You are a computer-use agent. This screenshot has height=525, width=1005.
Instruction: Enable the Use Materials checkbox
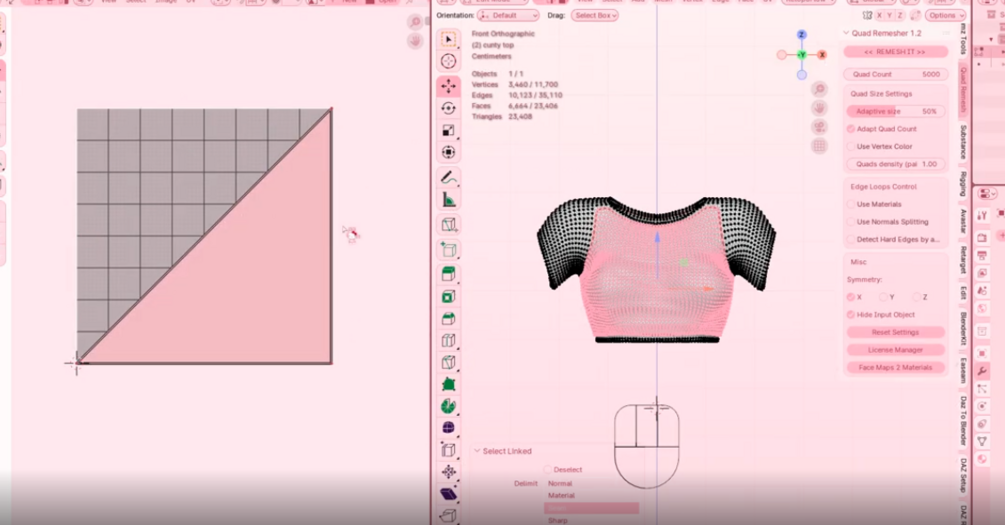pos(851,204)
